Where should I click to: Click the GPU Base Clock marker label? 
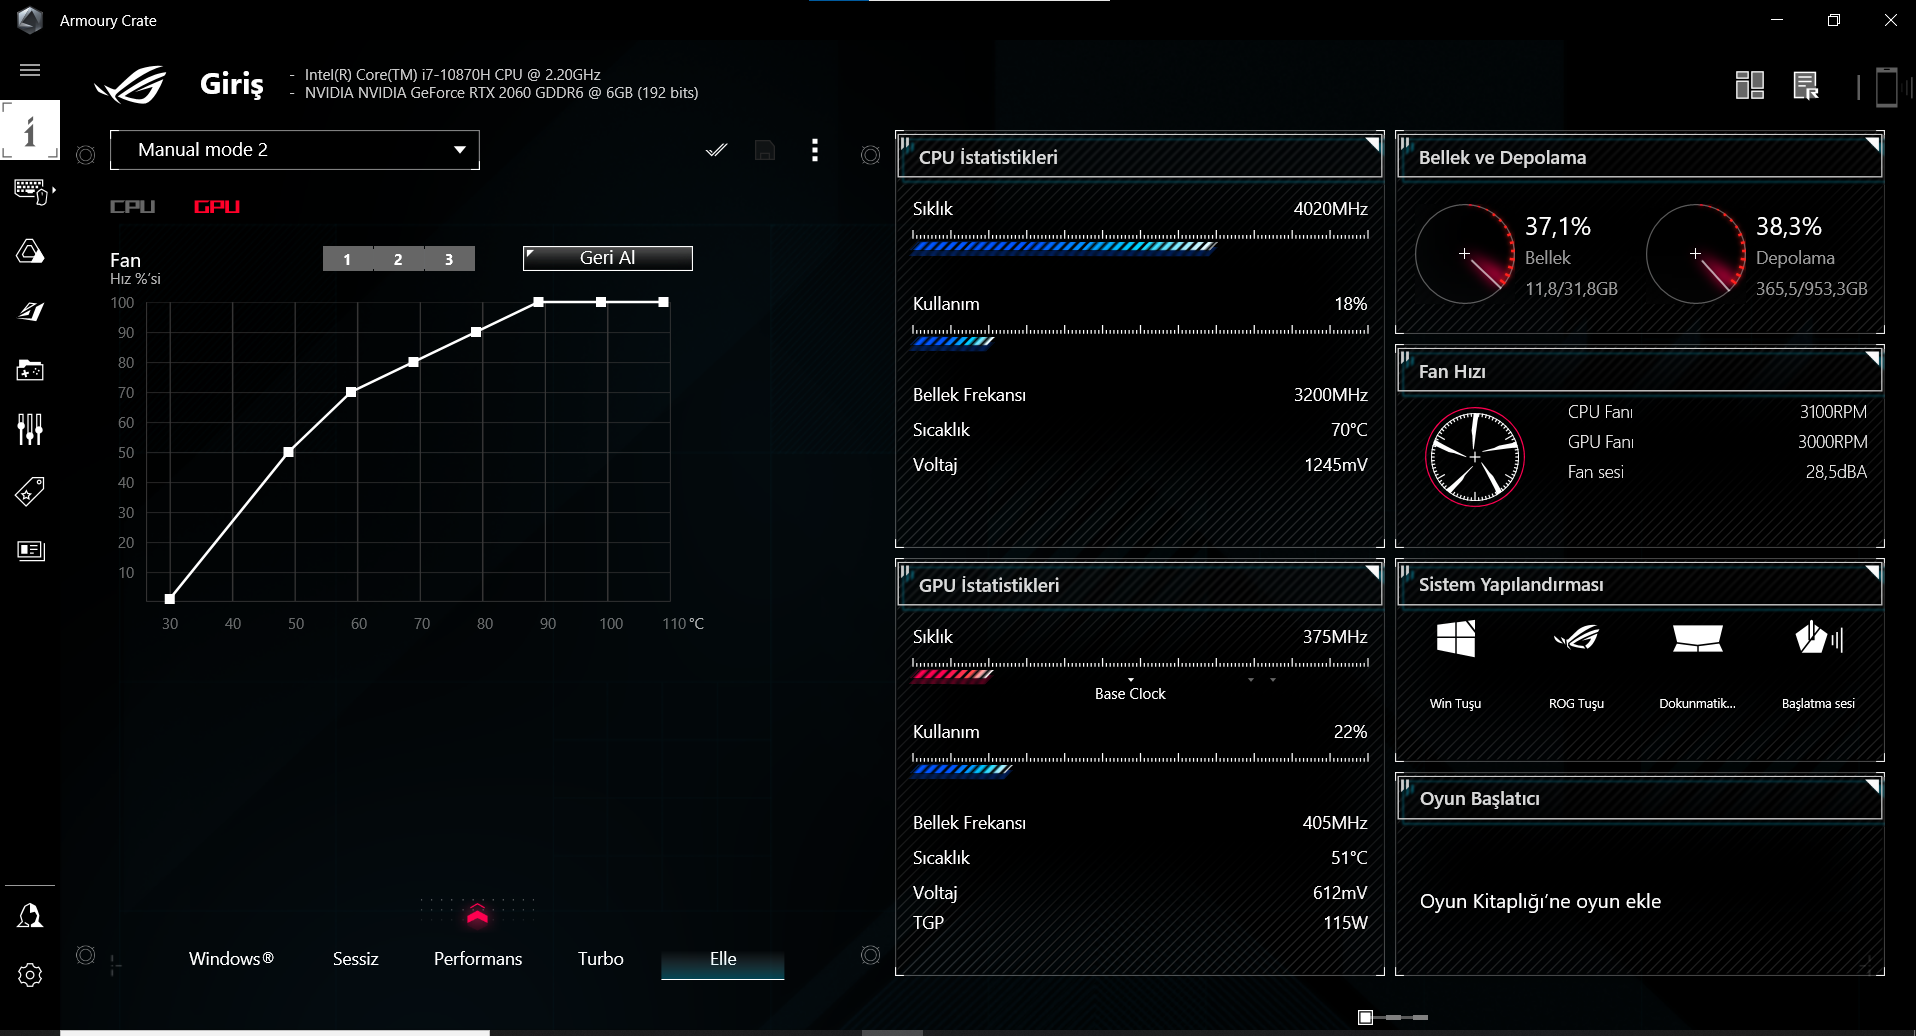pos(1130,694)
